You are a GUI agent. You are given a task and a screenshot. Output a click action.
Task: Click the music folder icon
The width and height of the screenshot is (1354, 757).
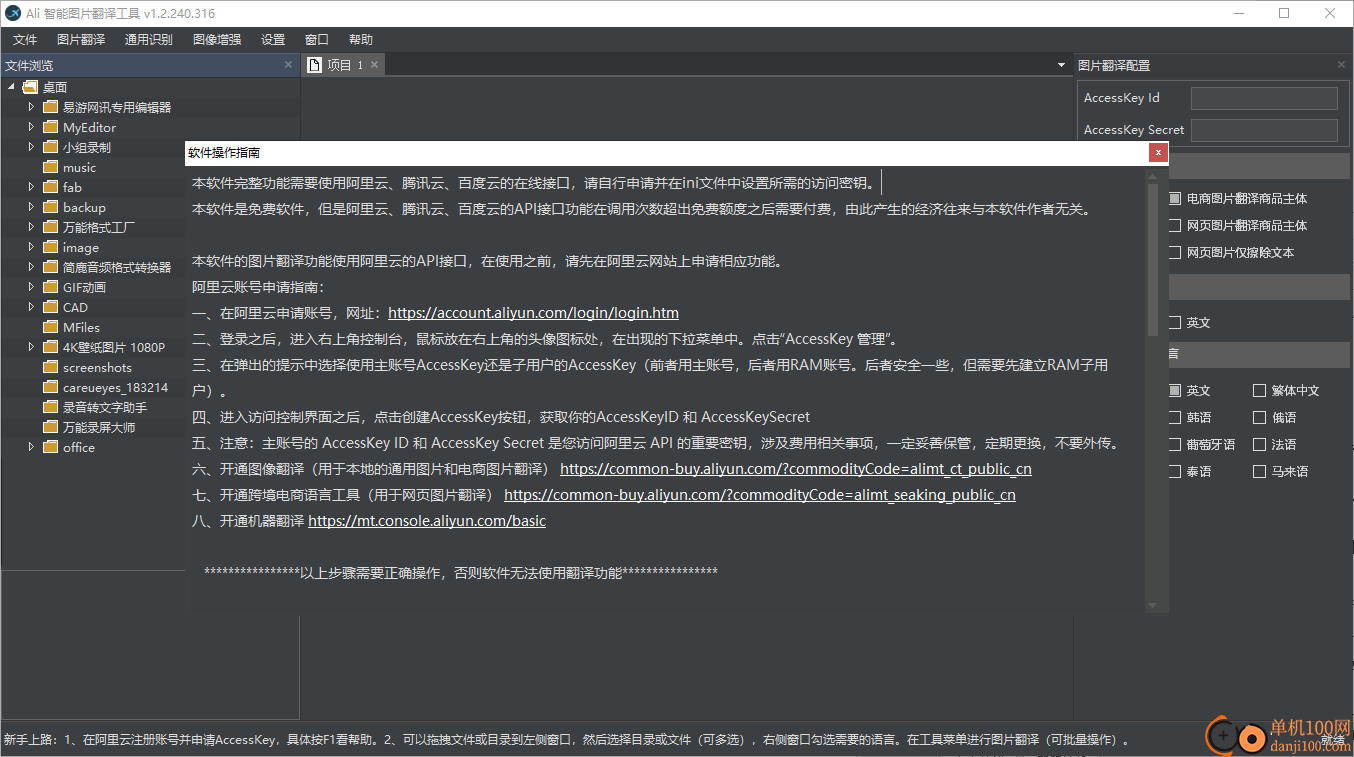[x=51, y=167]
